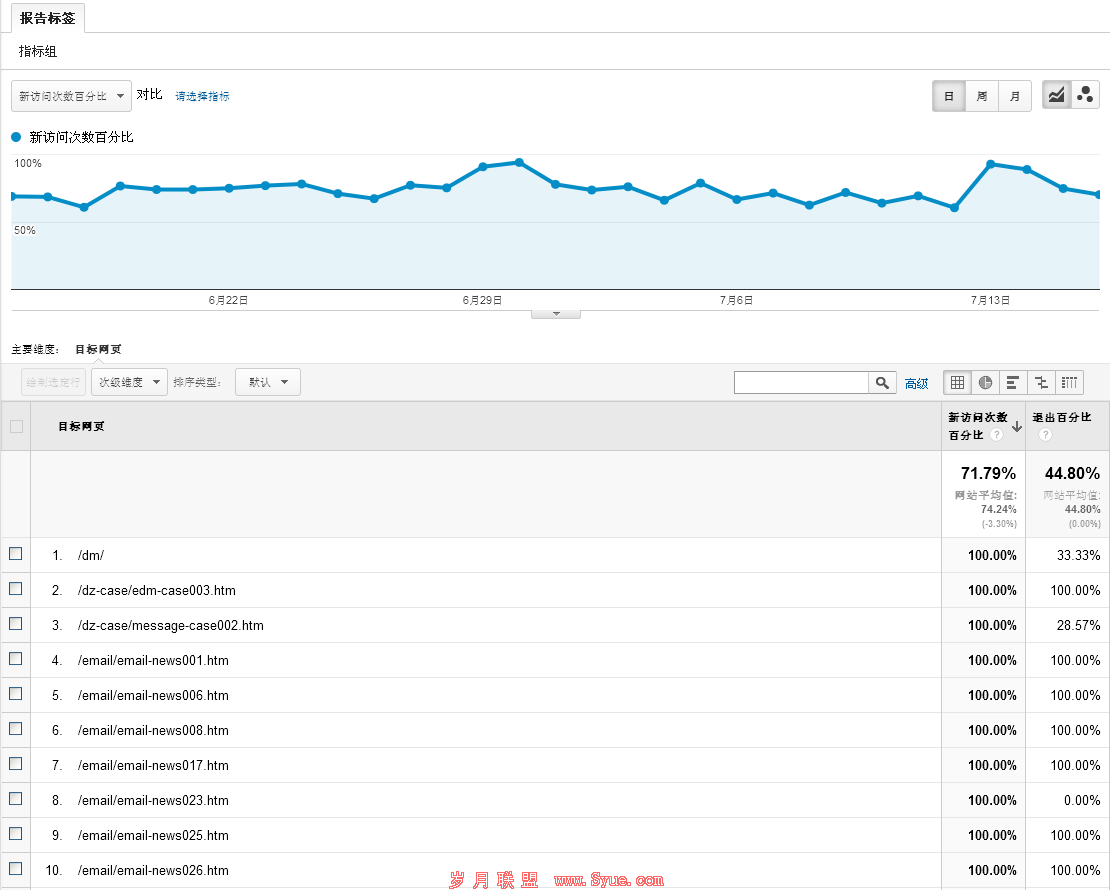The image size is (1110, 890).
Task: Open the 次级维度 secondary dimension dropdown
Action: click(130, 382)
